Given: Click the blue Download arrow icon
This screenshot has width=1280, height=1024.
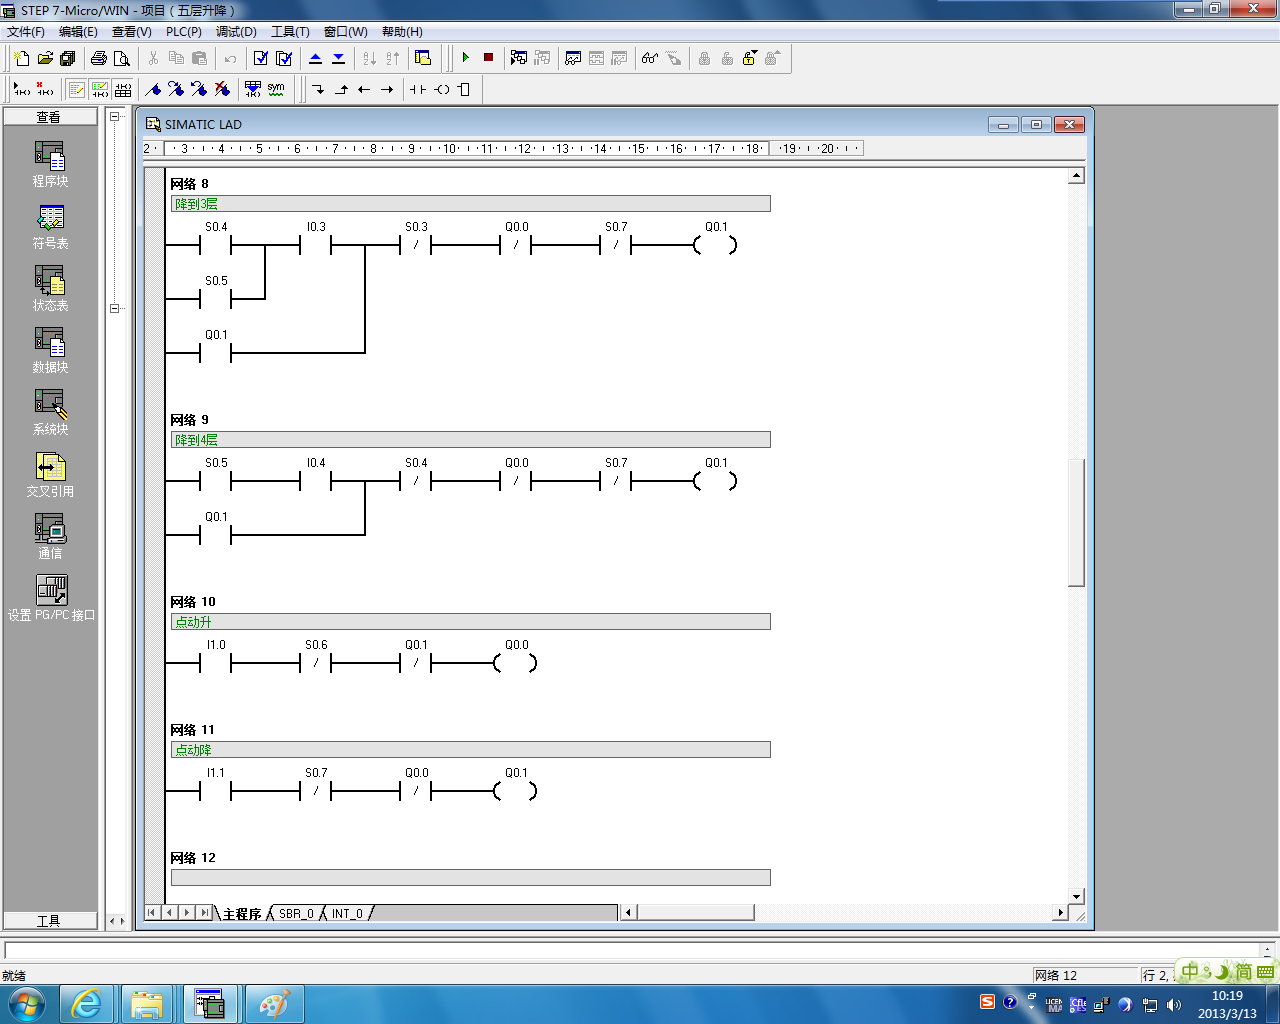Looking at the screenshot, I should point(338,58).
